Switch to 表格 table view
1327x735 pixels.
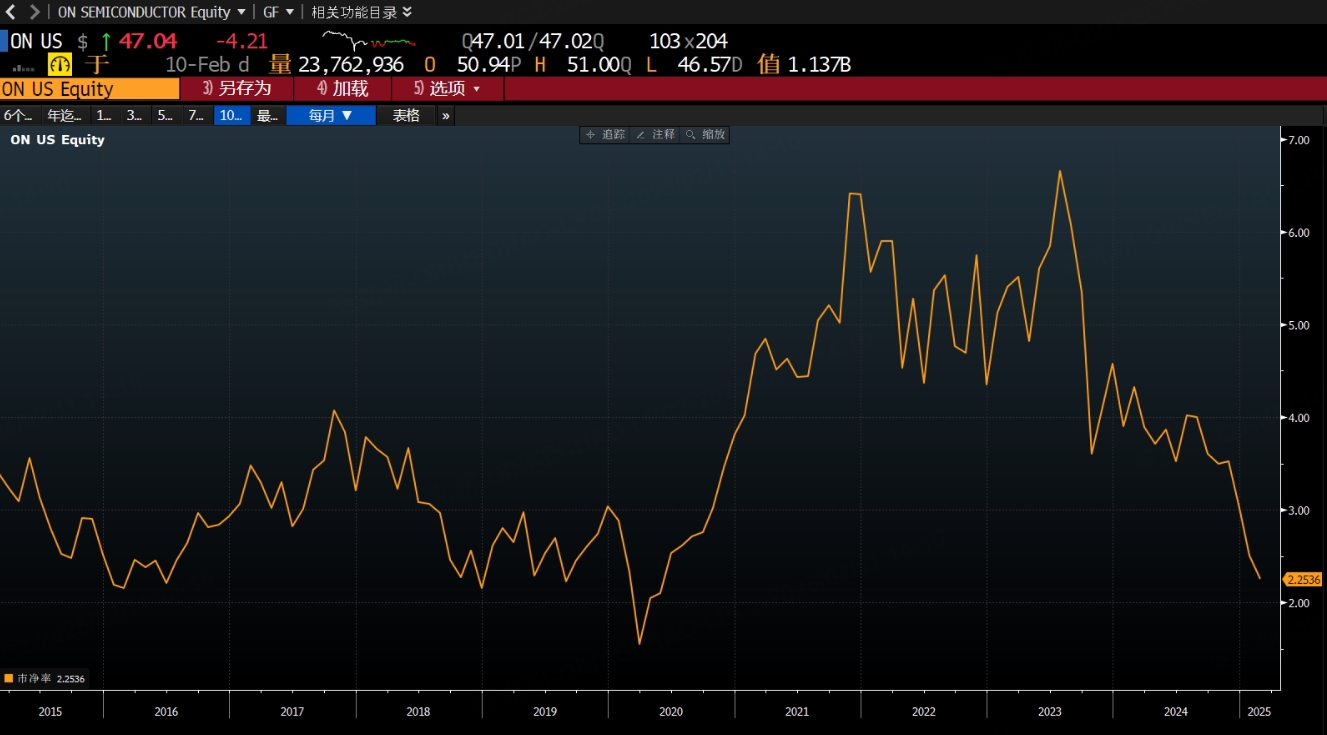[x=406, y=115]
